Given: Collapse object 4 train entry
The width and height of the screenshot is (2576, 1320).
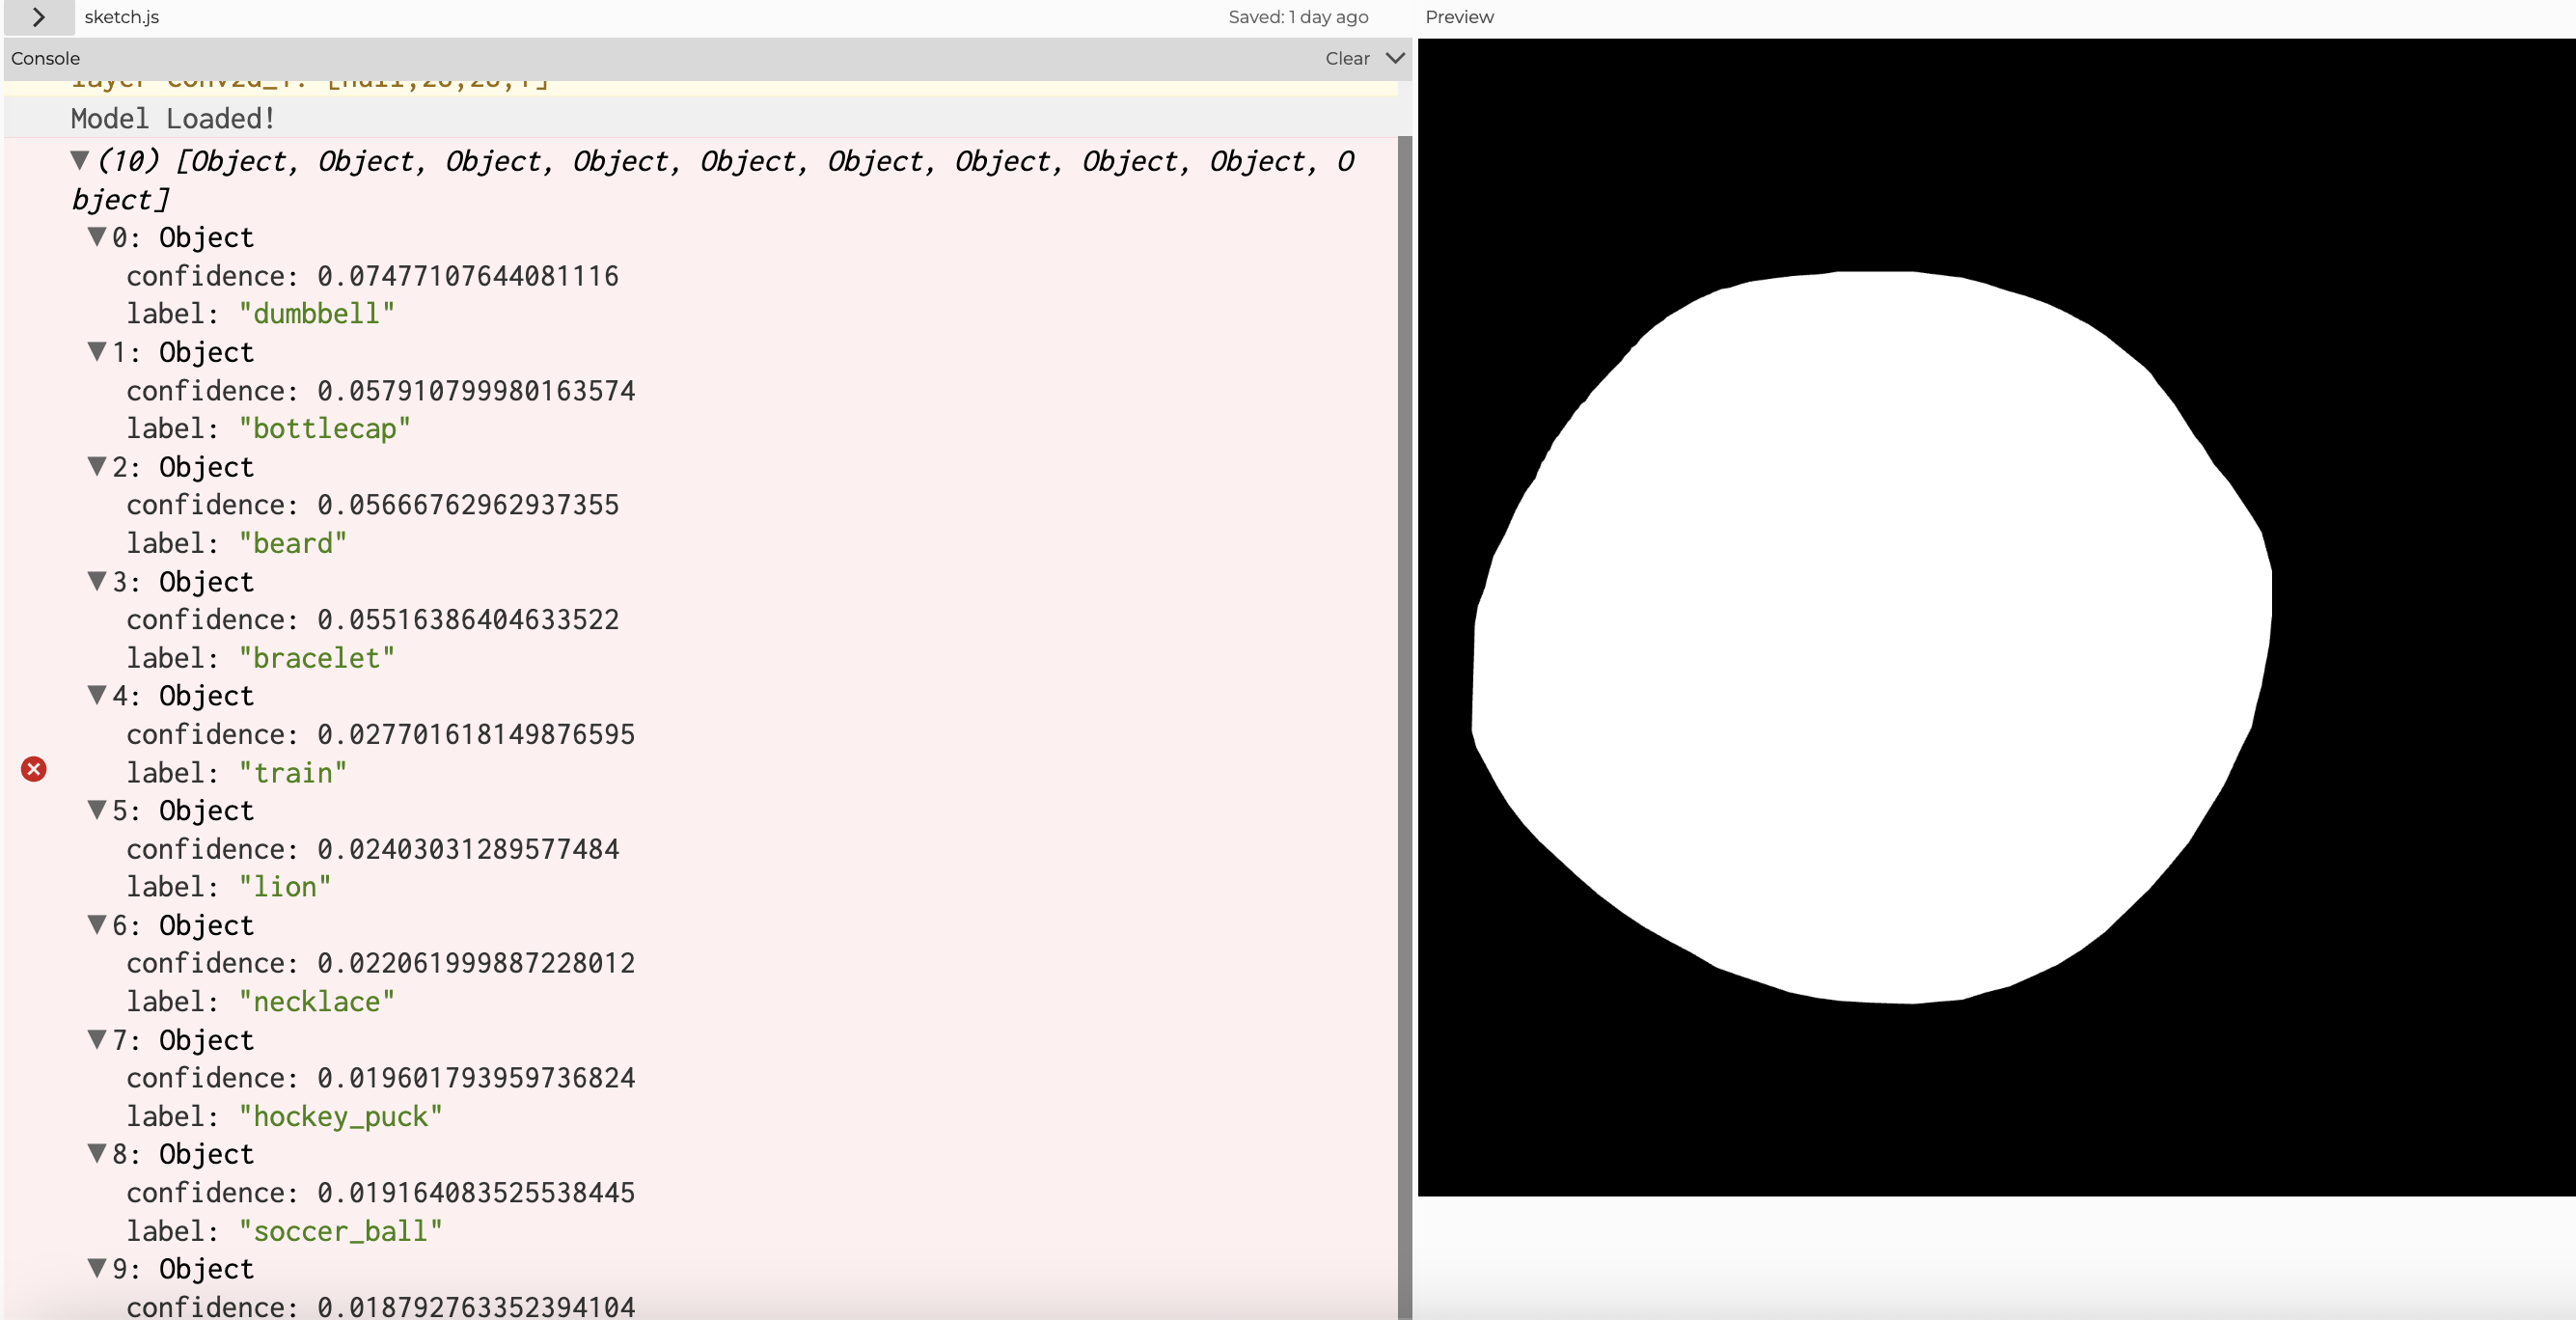Looking at the screenshot, I should [97, 695].
